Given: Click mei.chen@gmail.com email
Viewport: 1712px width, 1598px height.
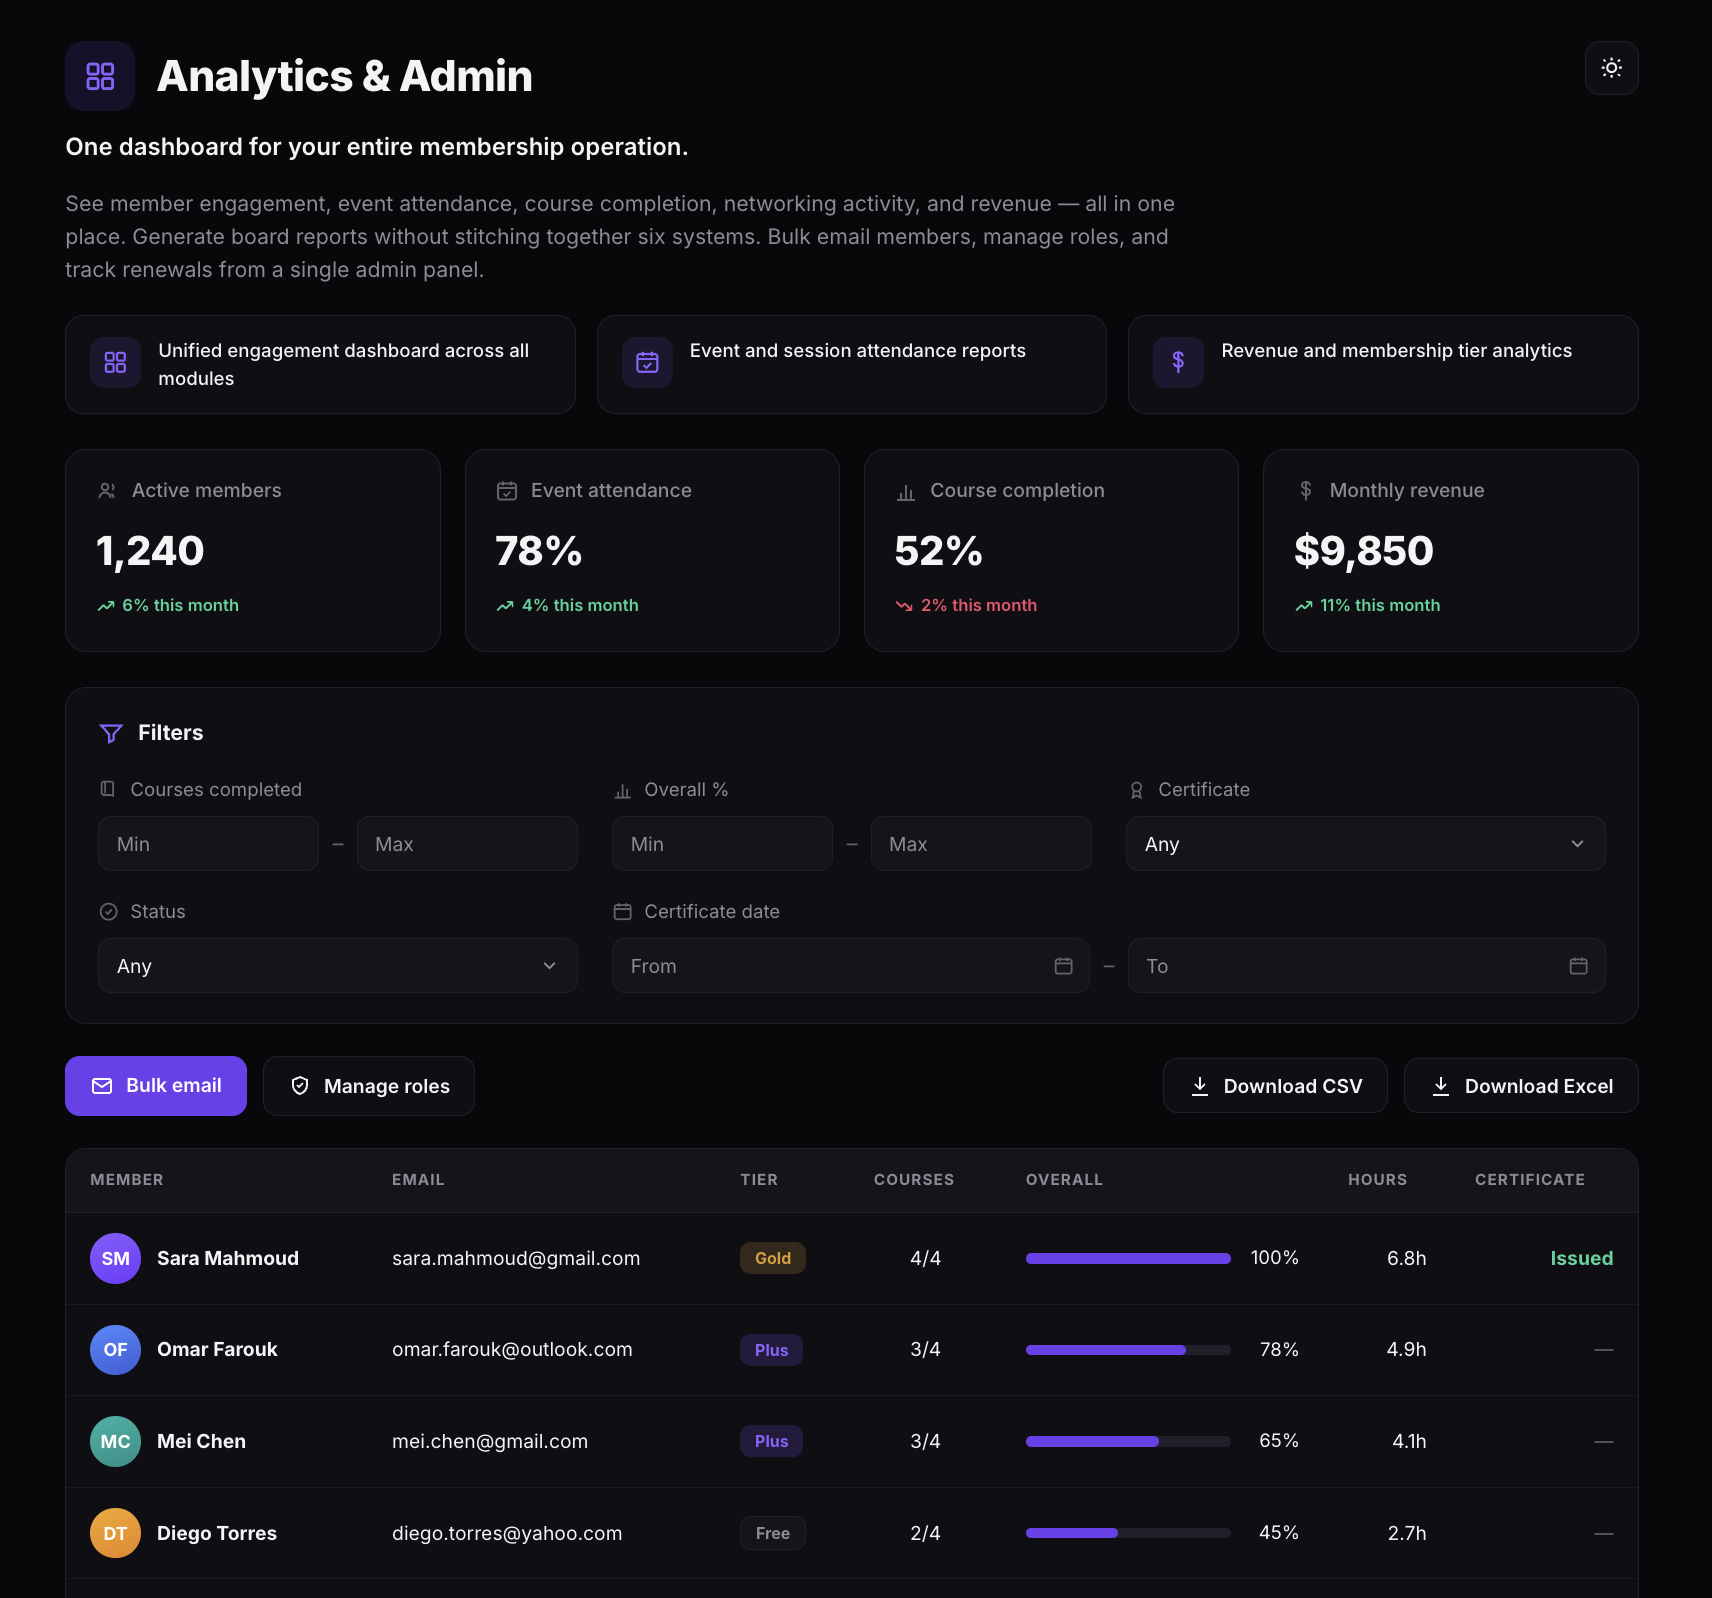Looking at the screenshot, I should pyautogui.click(x=490, y=1441).
